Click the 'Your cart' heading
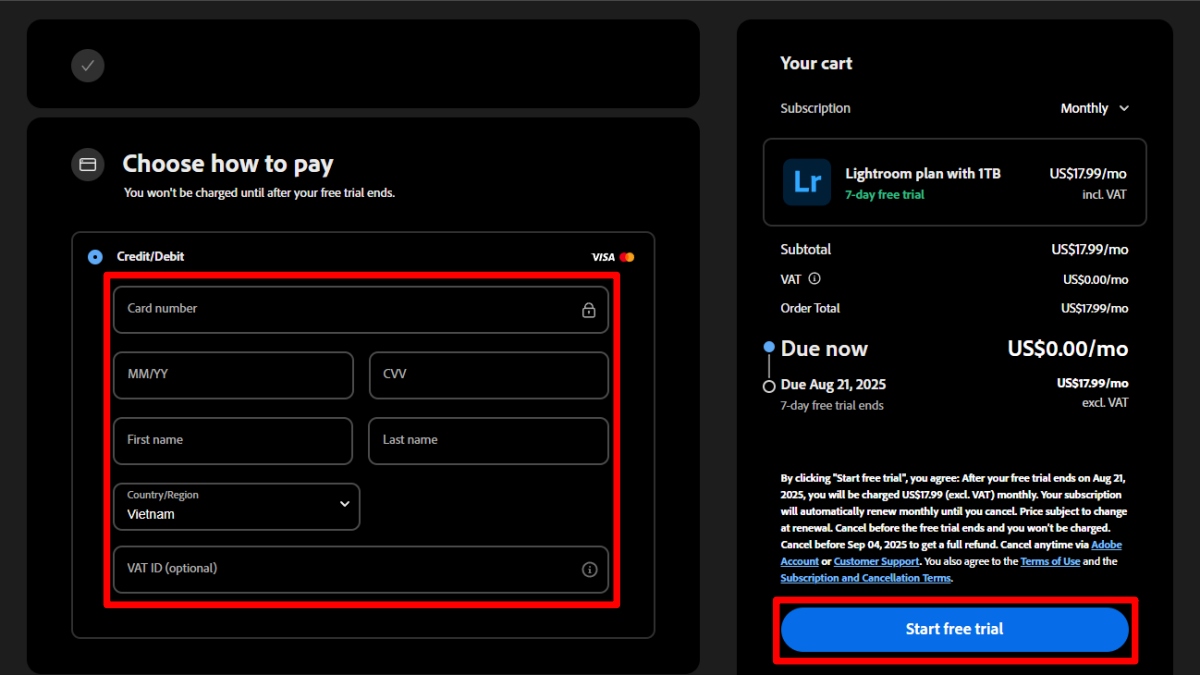 (816, 63)
